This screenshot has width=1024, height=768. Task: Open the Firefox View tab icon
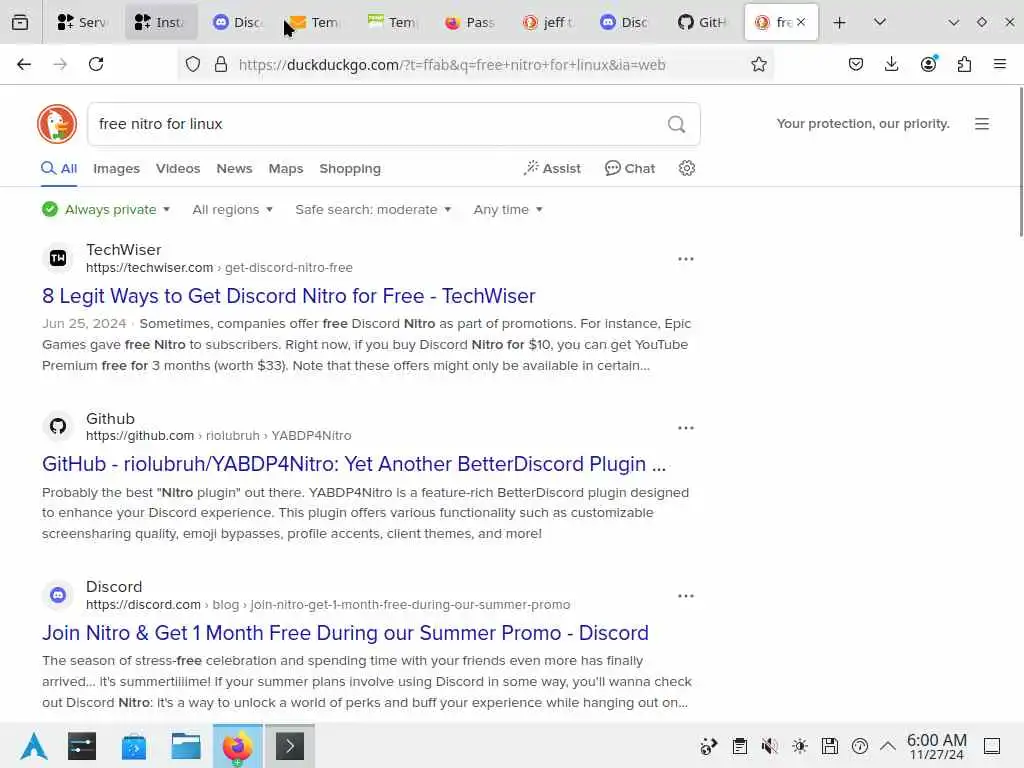[x=20, y=22]
